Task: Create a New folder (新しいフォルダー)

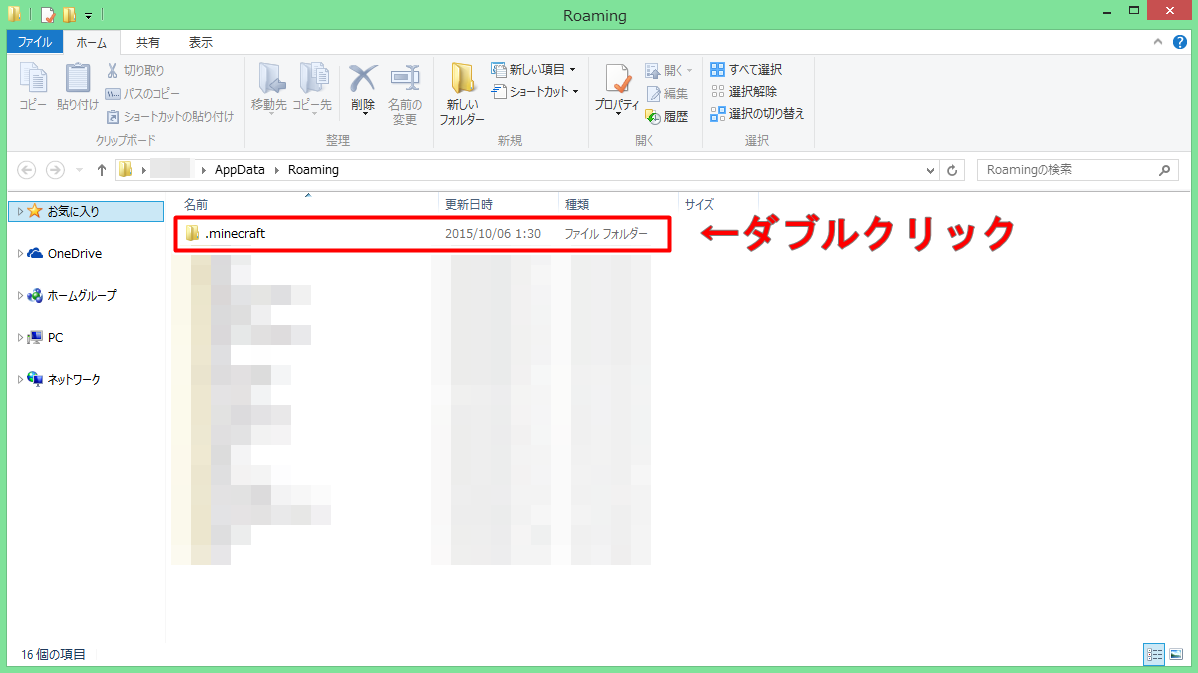Action: (462, 95)
